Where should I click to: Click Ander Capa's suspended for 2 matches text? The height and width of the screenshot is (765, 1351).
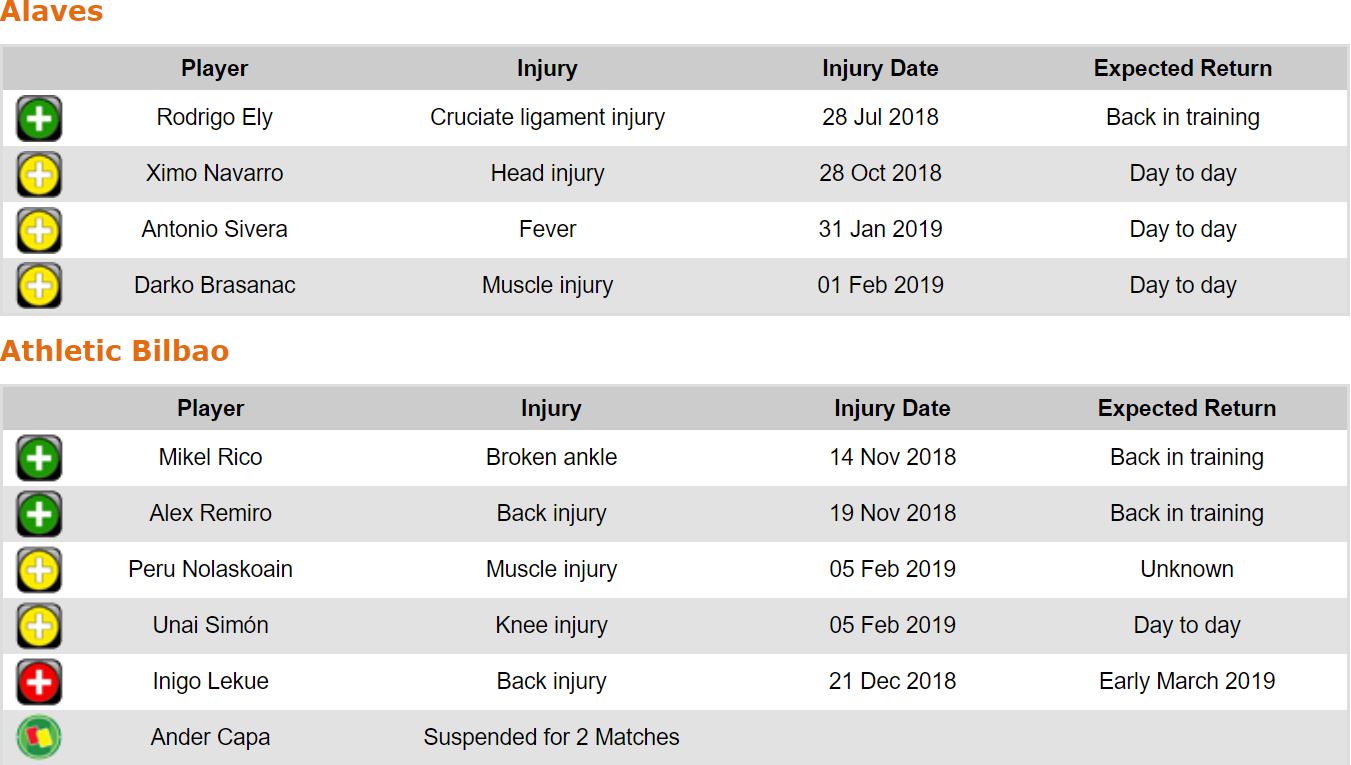click(551, 737)
